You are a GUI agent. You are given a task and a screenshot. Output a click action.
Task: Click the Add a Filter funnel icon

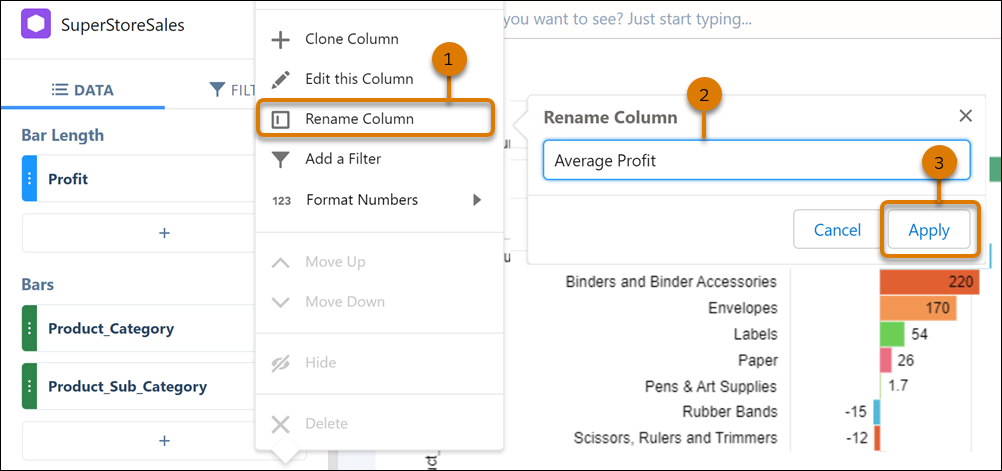pyautogui.click(x=281, y=159)
